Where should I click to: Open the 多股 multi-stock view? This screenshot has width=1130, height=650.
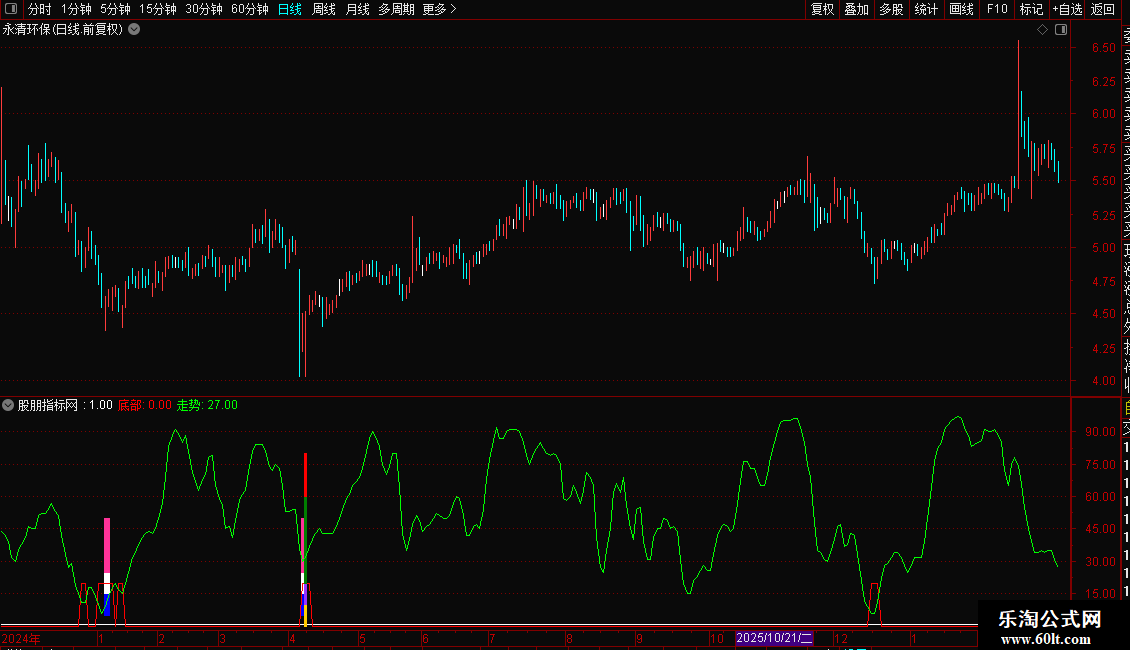pyautogui.click(x=891, y=9)
